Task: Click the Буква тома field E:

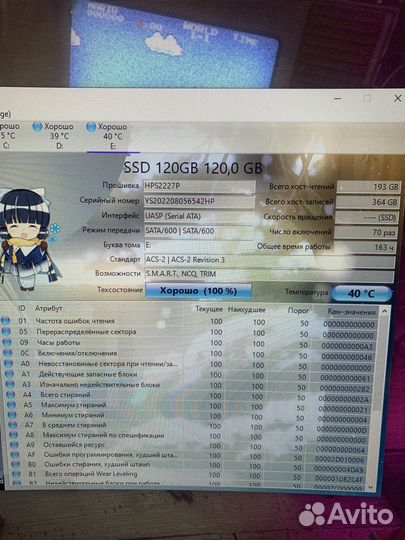Action: pyautogui.click(x=199, y=246)
